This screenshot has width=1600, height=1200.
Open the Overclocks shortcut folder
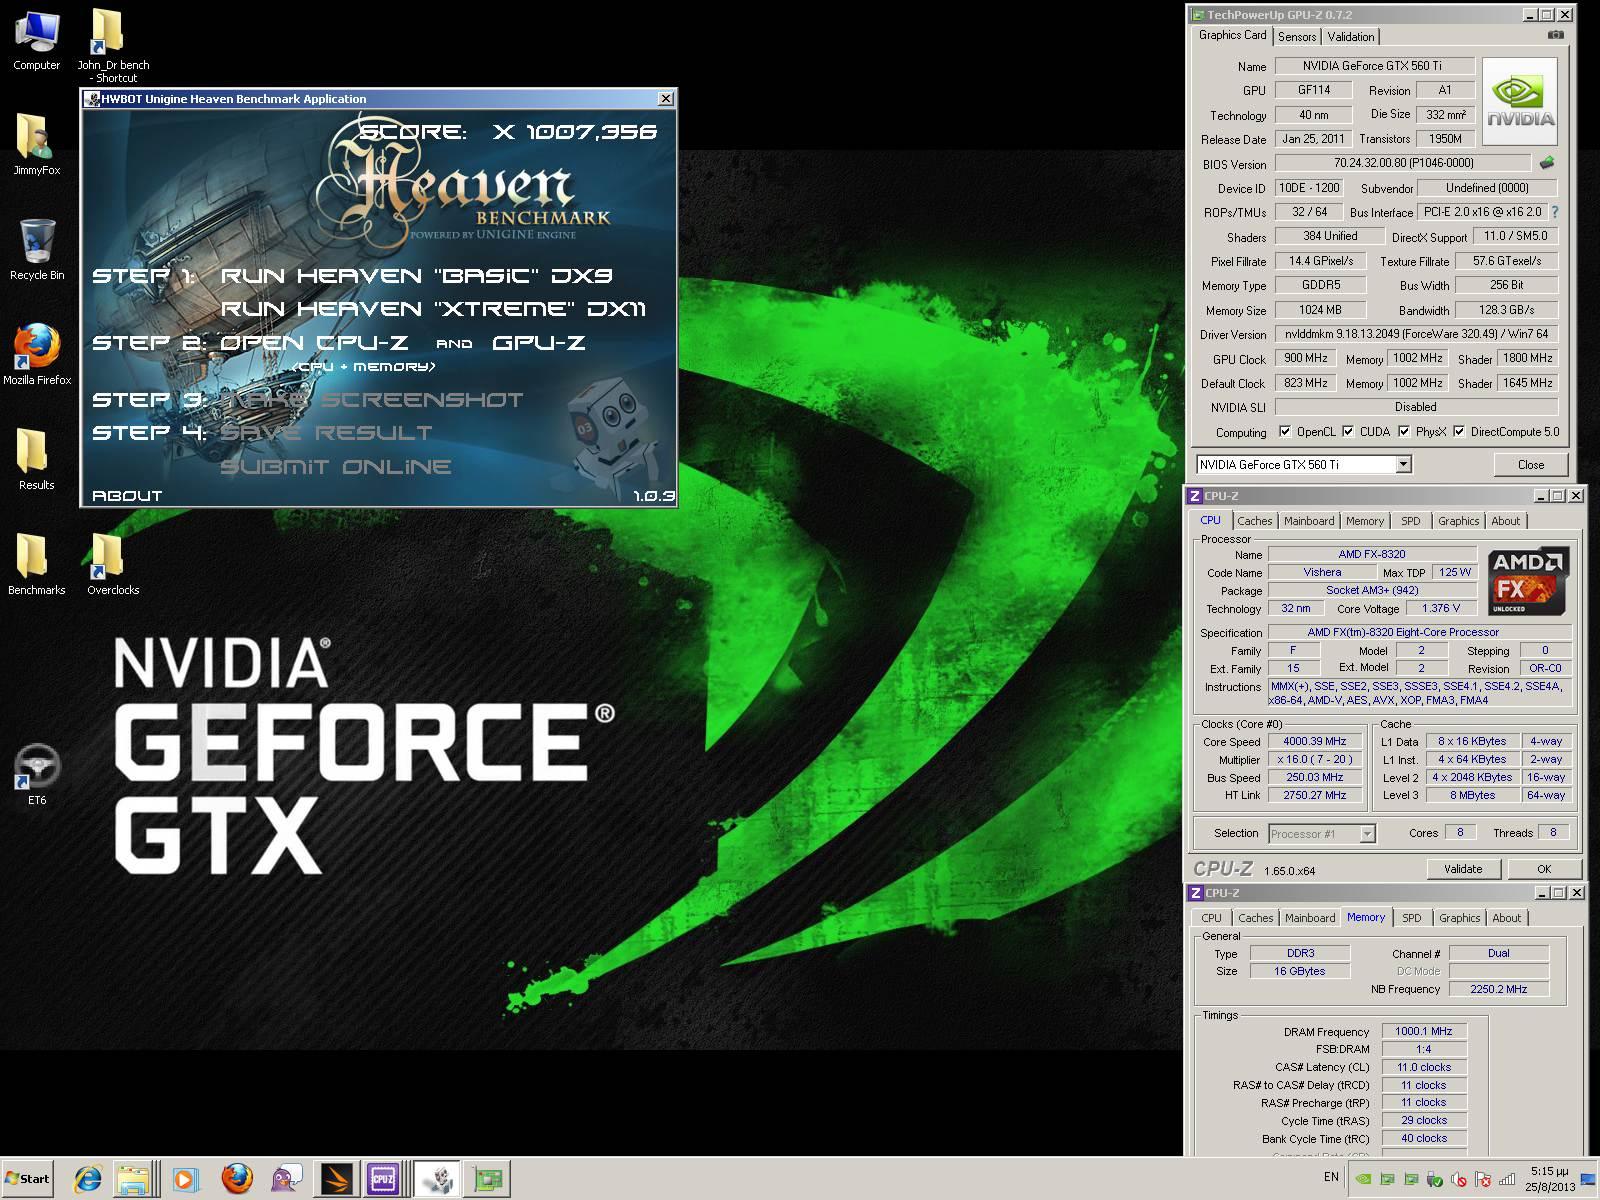coord(113,565)
